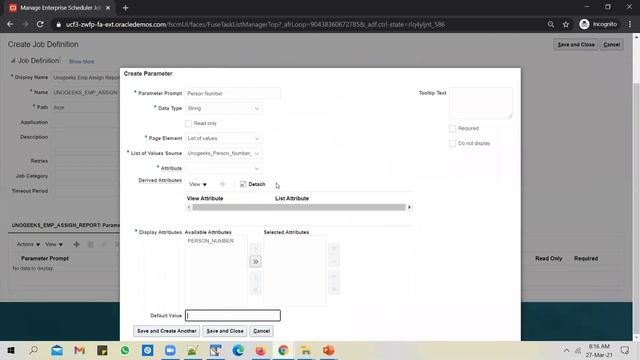
Task: Click the address bar URL
Action: point(255,24)
